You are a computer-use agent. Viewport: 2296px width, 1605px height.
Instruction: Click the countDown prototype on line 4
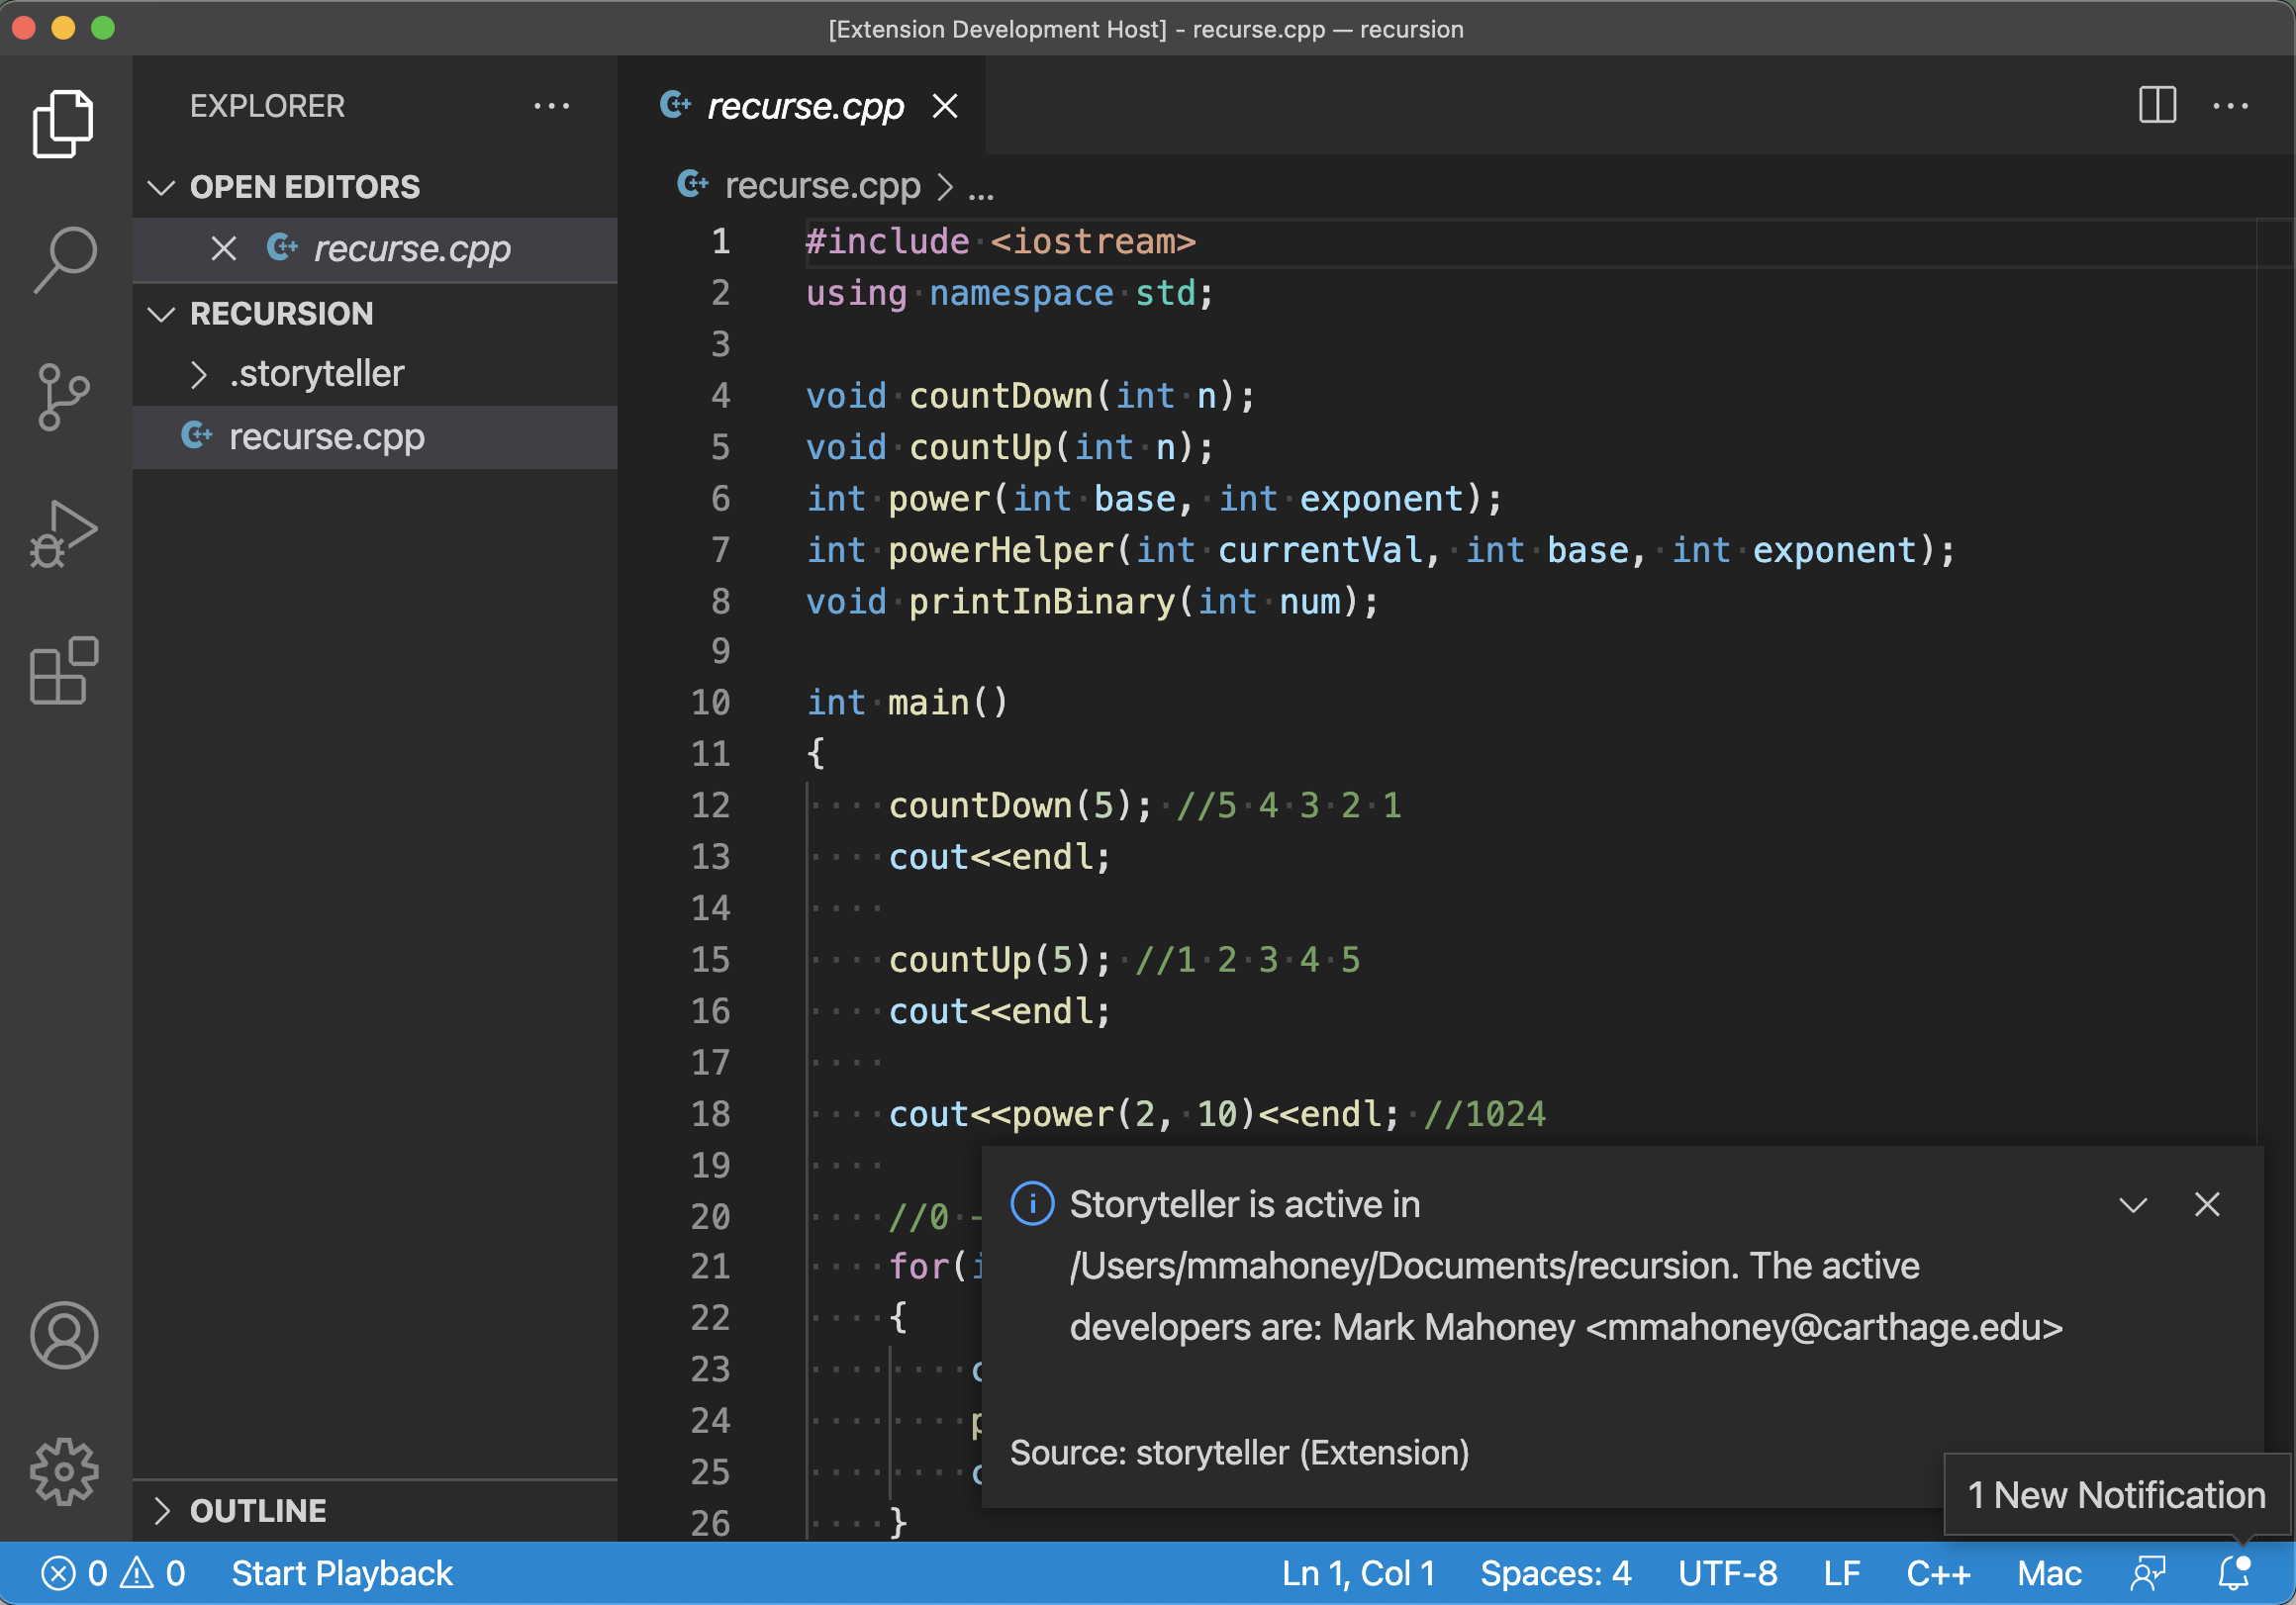(x=1030, y=396)
